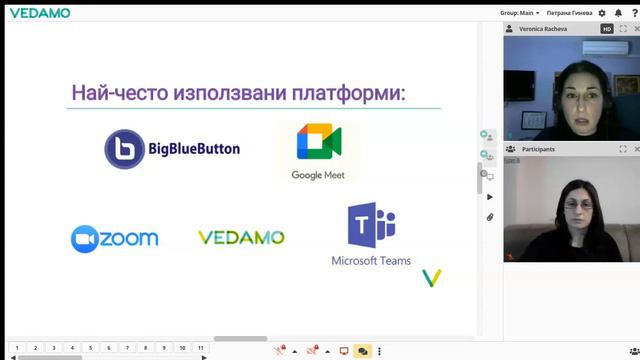
Task: Click the right arrow of page tabs scrollbar
Action: pos(204,358)
